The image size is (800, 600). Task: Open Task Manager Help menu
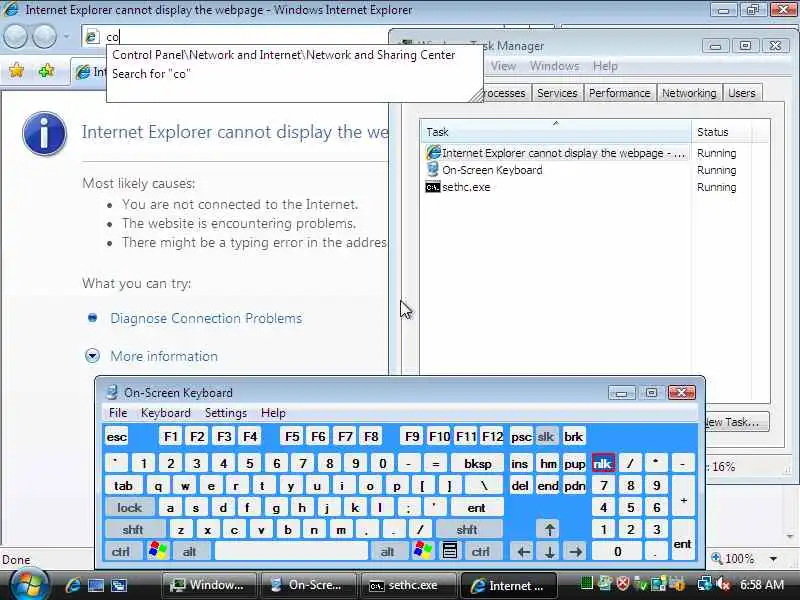605,66
